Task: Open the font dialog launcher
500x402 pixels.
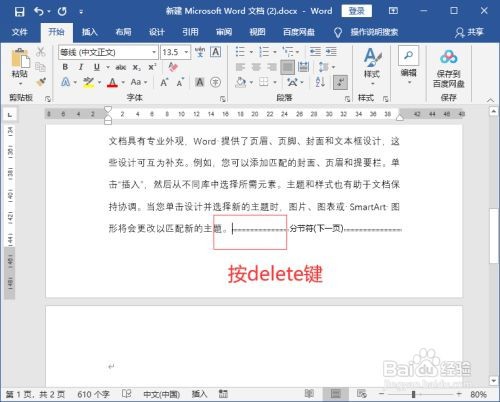Action: point(223,99)
